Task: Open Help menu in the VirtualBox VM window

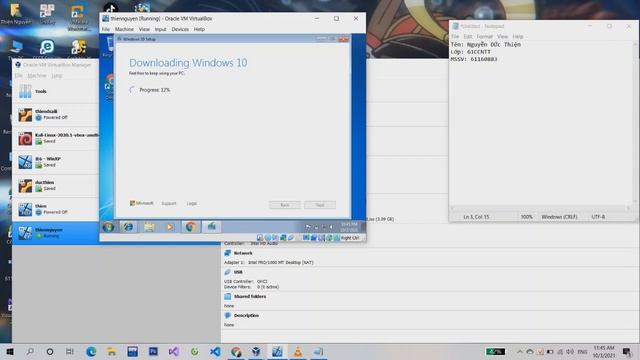Action: click(x=199, y=29)
